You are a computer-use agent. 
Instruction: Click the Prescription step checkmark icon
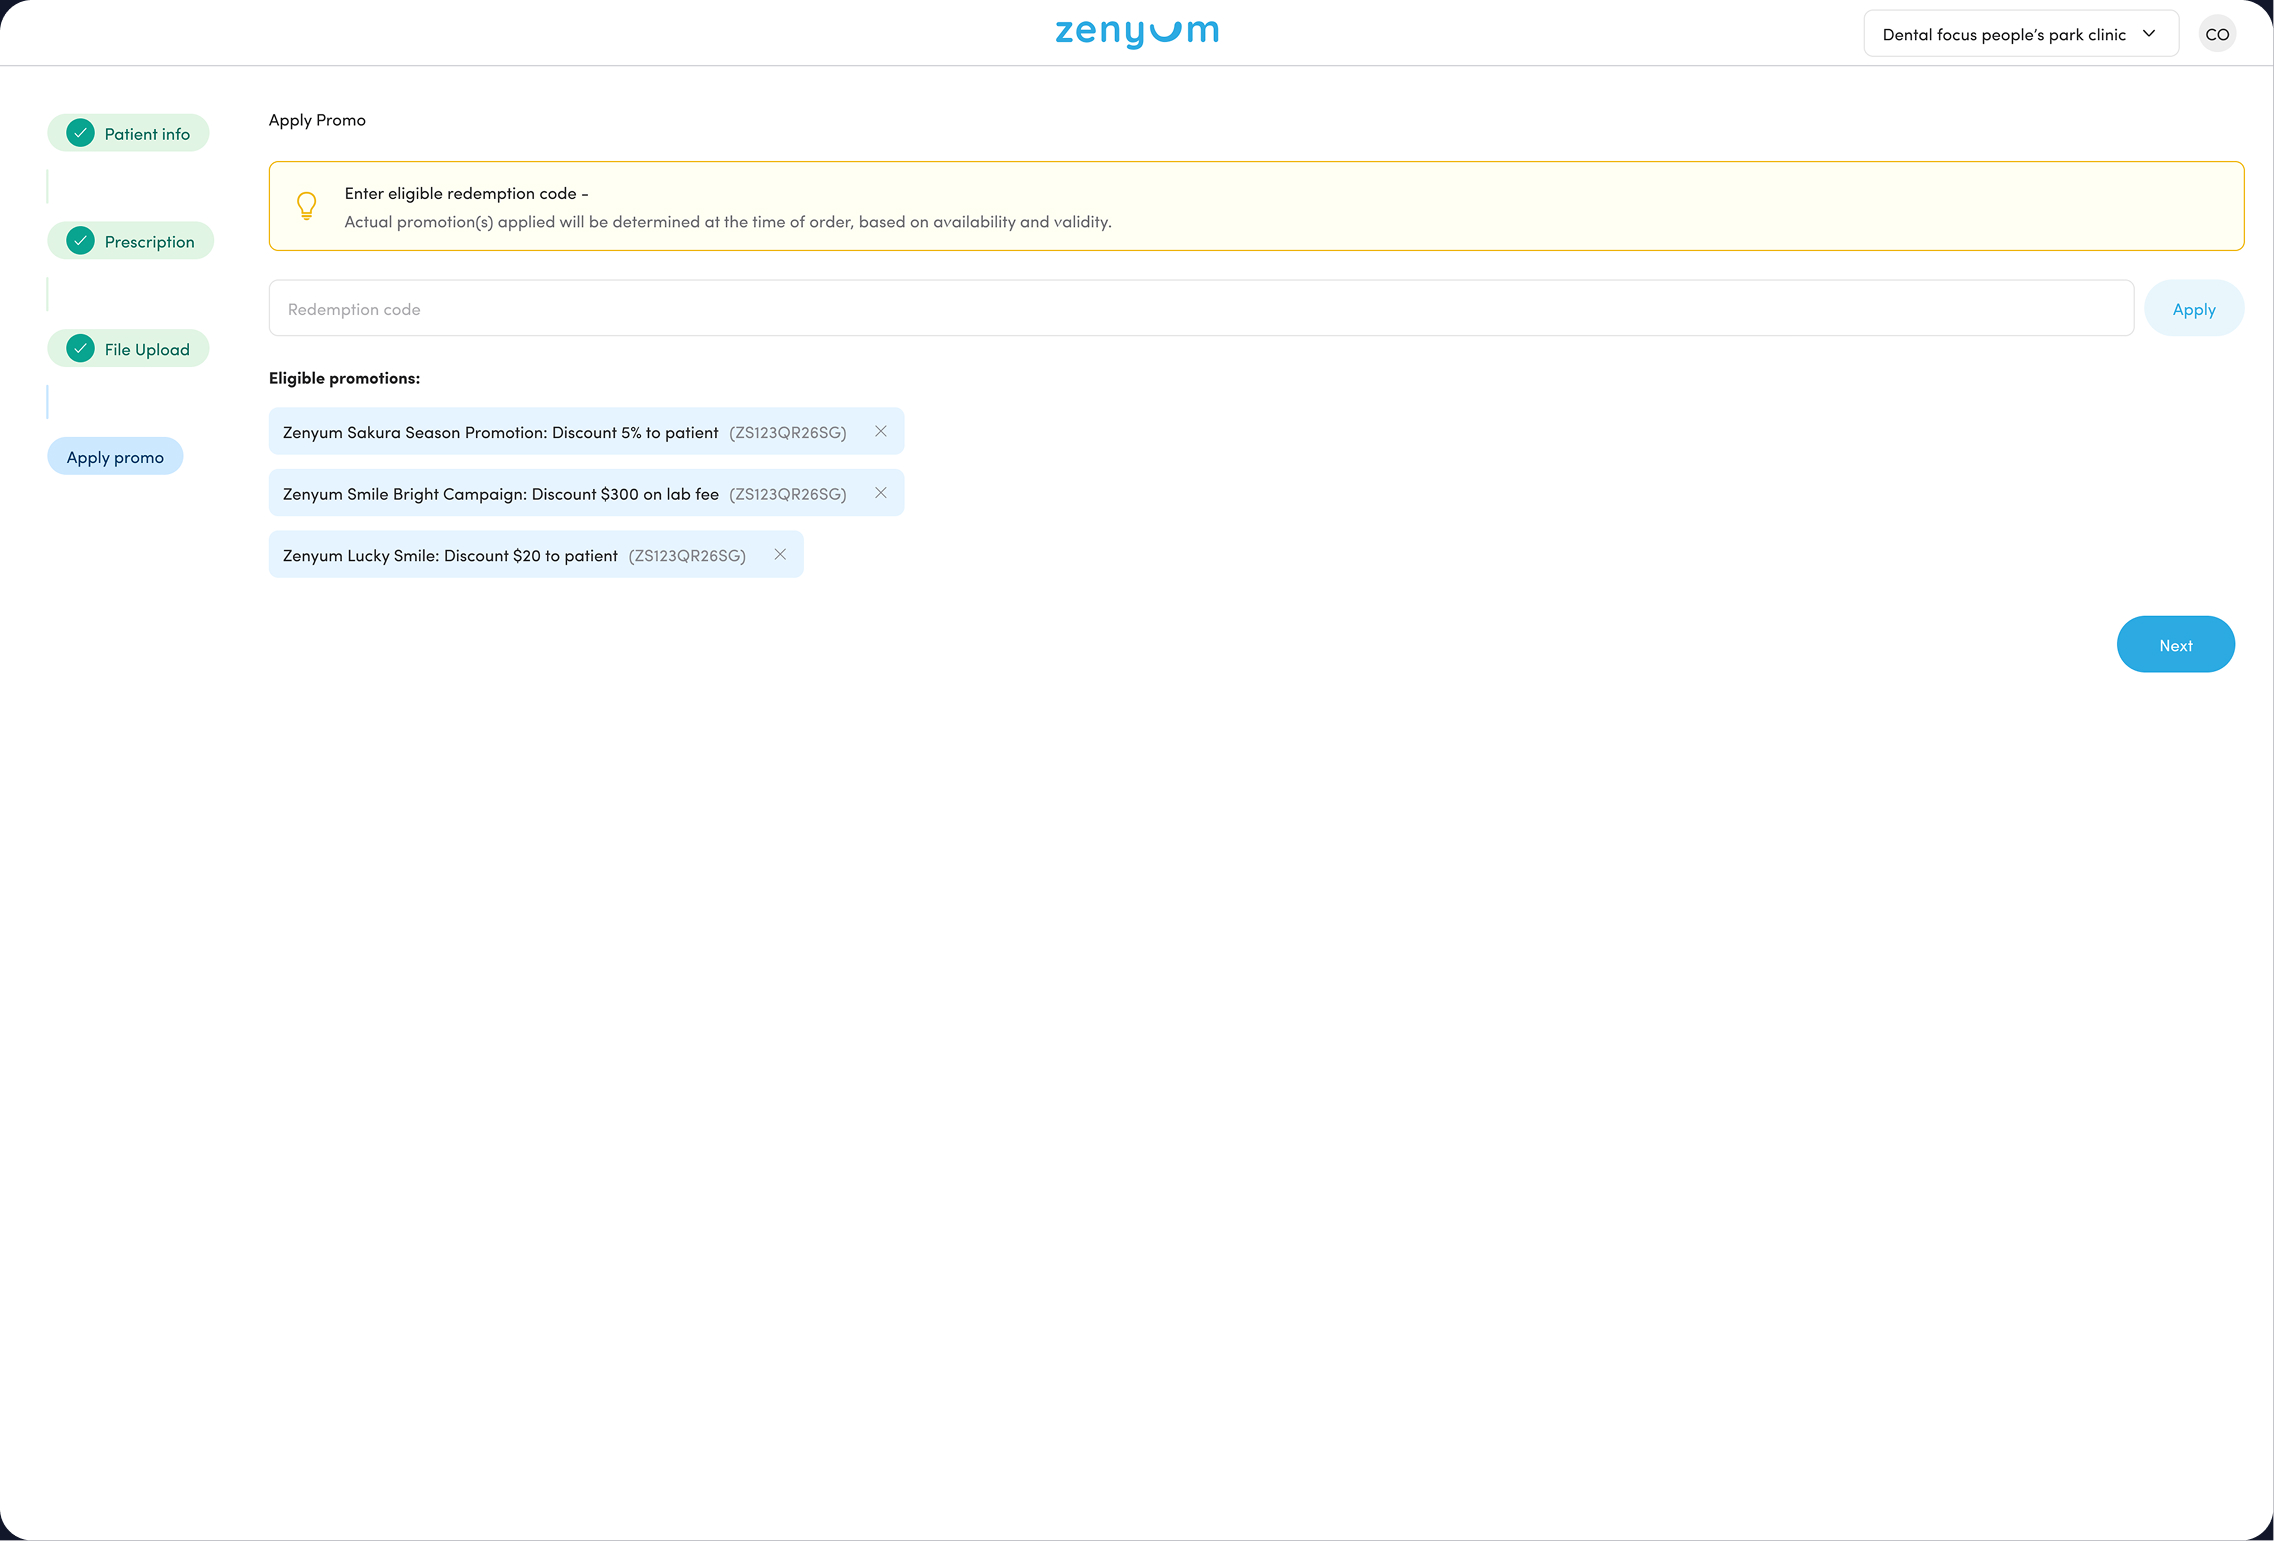81,241
